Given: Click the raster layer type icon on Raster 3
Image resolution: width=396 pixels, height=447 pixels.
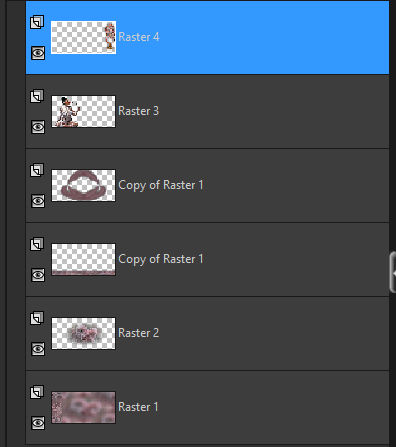Looking at the screenshot, I should [37, 96].
